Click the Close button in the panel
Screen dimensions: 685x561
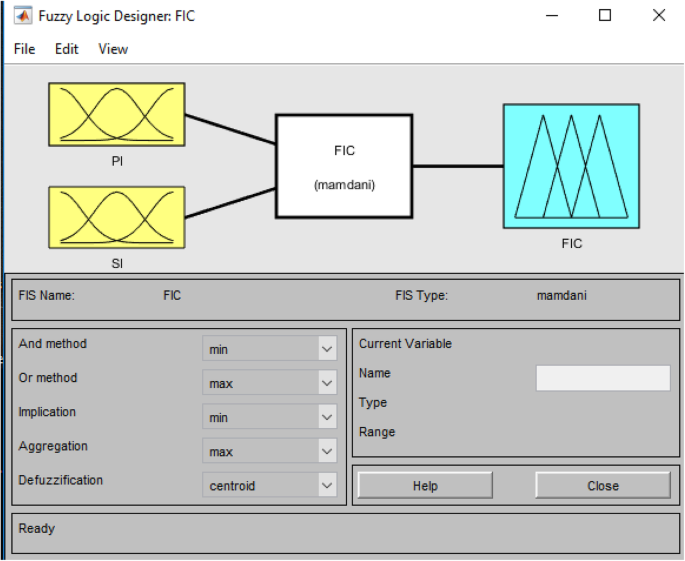pos(603,485)
